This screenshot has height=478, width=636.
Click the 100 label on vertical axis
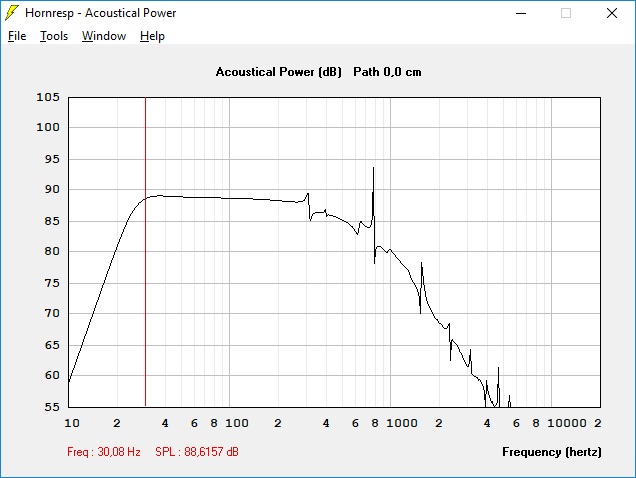point(48,127)
